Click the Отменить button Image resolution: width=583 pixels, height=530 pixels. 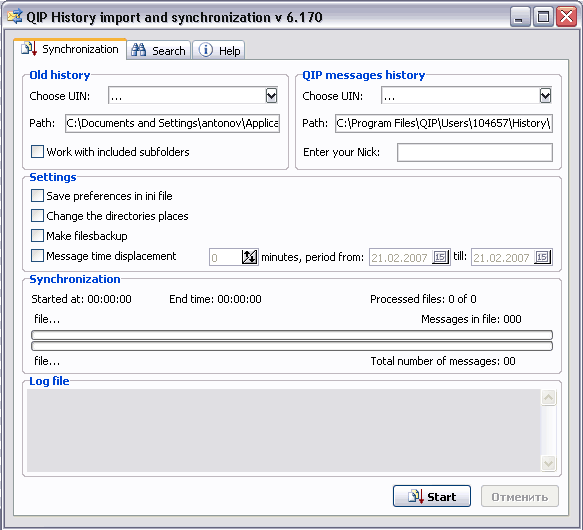coord(520,496)
